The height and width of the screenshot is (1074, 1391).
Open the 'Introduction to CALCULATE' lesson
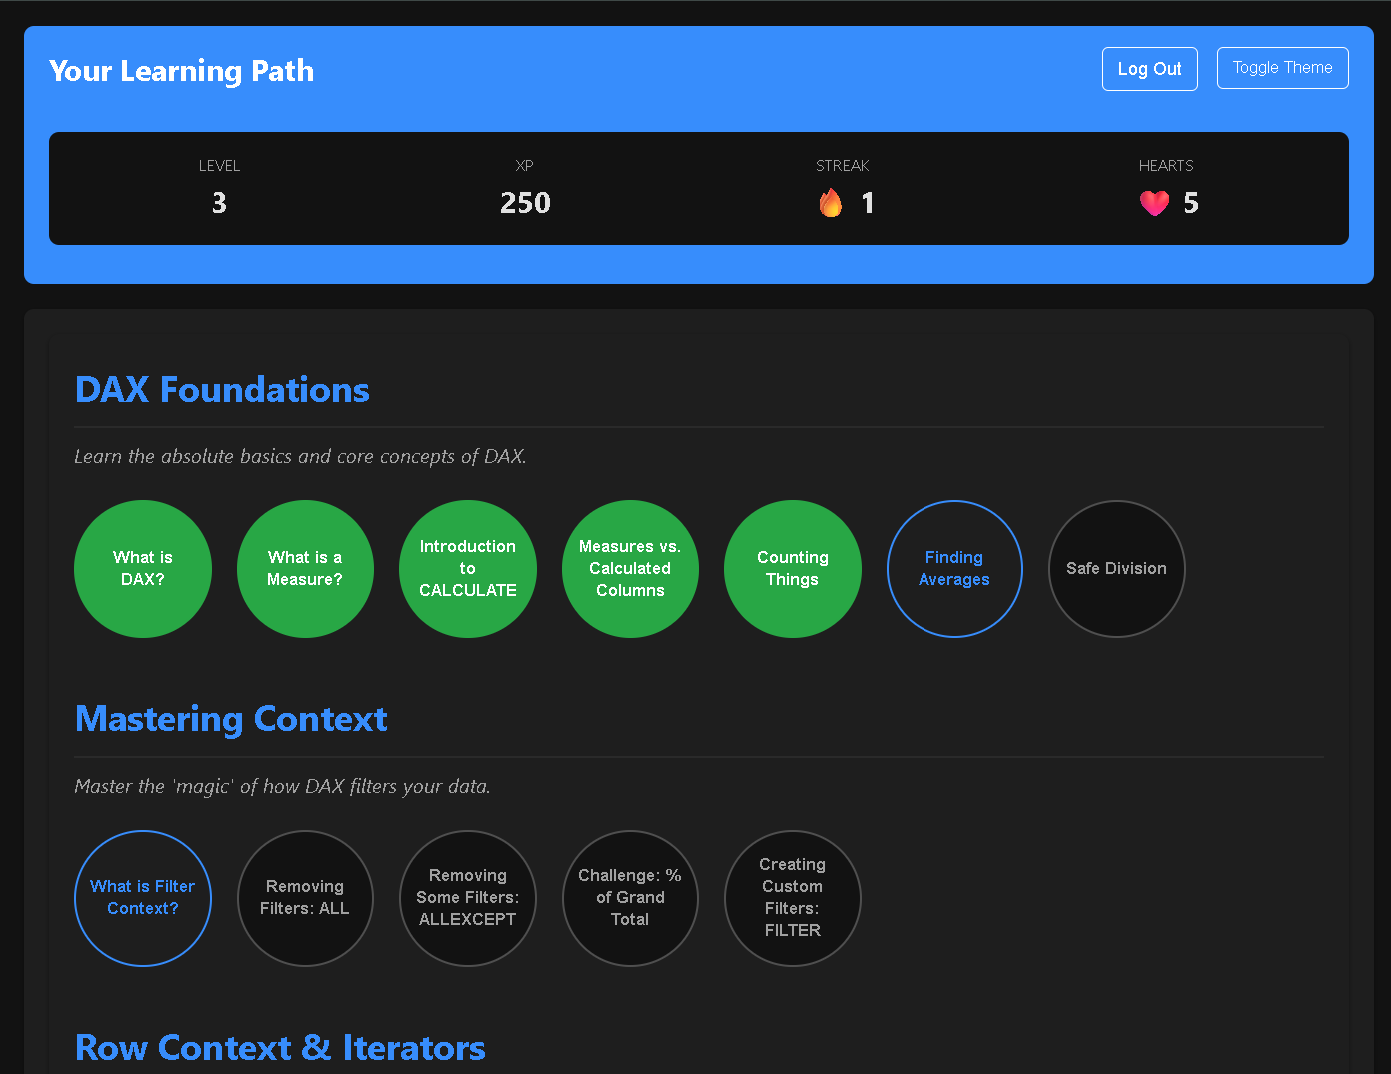(467, 568)
